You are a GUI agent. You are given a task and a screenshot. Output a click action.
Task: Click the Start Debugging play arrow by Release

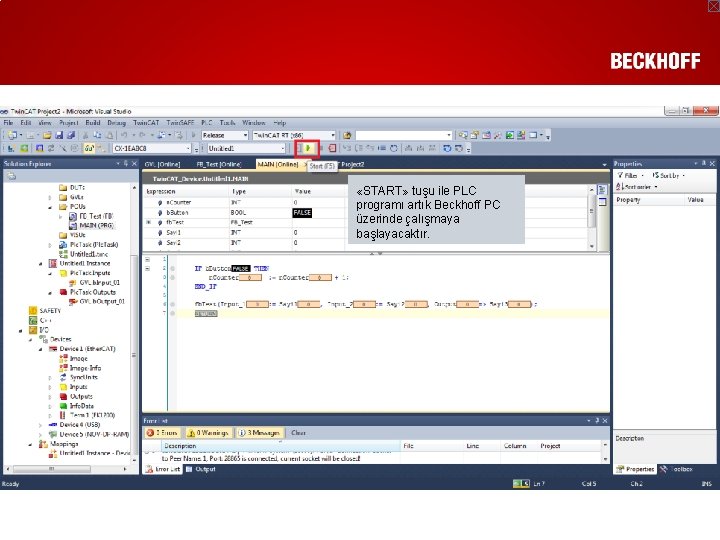(x=193, y=135)
